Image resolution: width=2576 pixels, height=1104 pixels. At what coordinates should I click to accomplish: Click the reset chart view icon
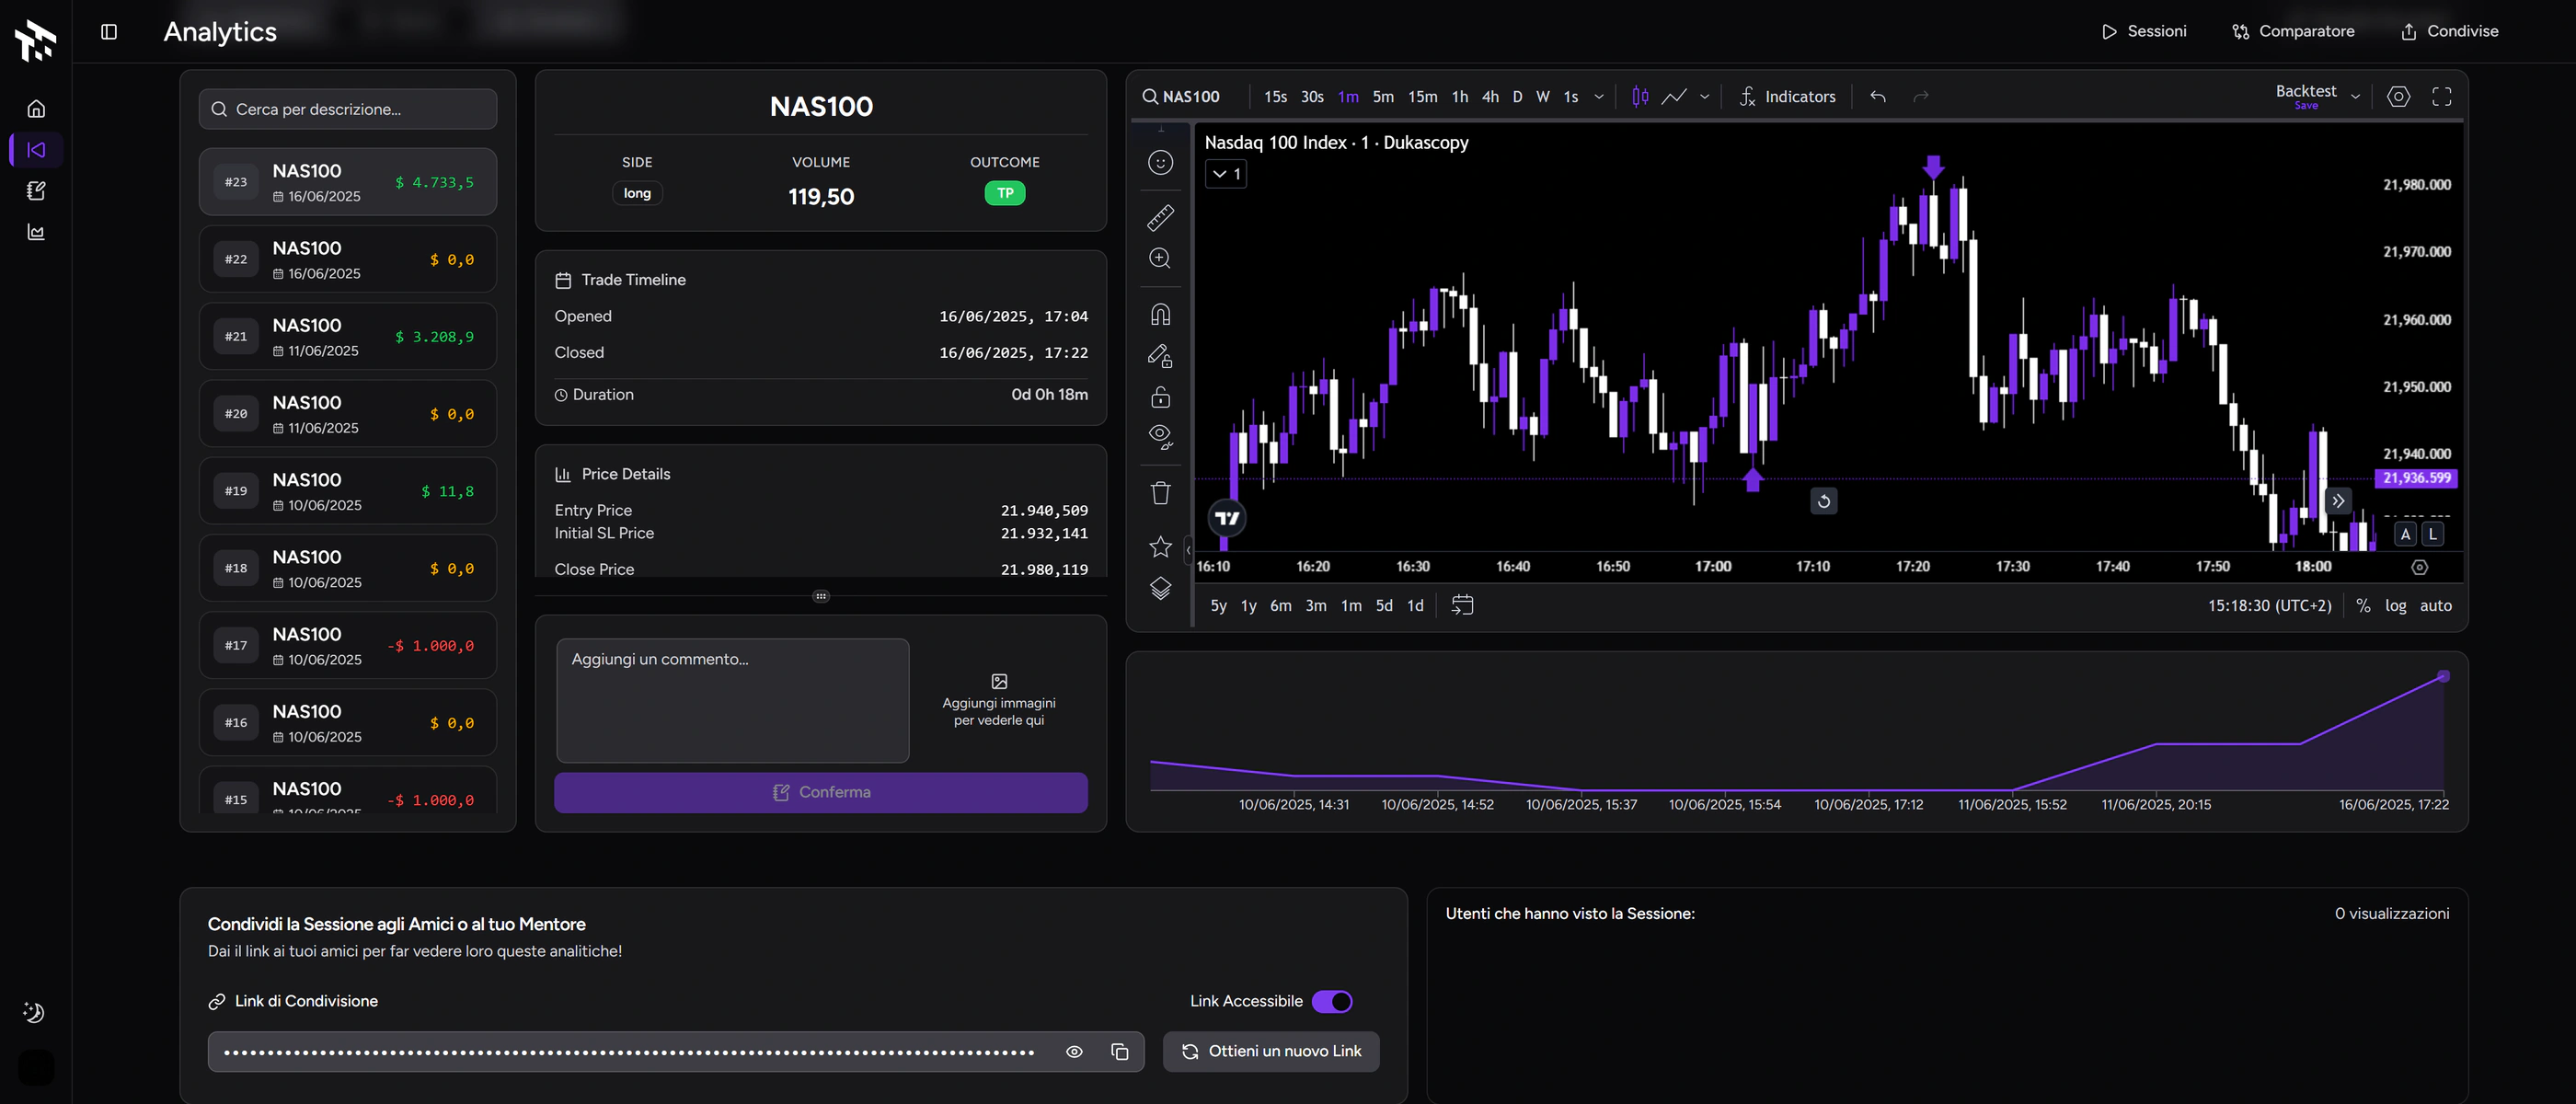pos(1824,501)
